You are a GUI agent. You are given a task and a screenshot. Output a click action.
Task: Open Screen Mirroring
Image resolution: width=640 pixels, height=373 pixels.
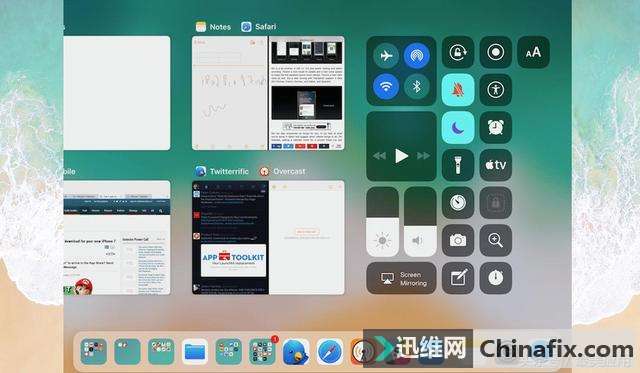(x=401, y=278)
